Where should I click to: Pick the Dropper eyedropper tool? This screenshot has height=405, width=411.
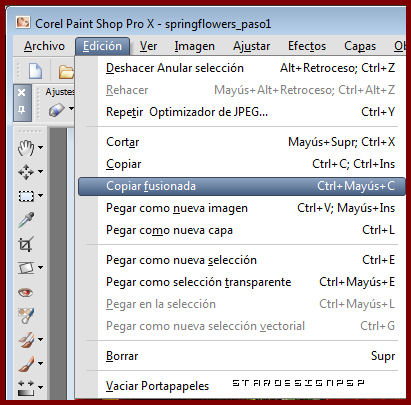point(26,220)
